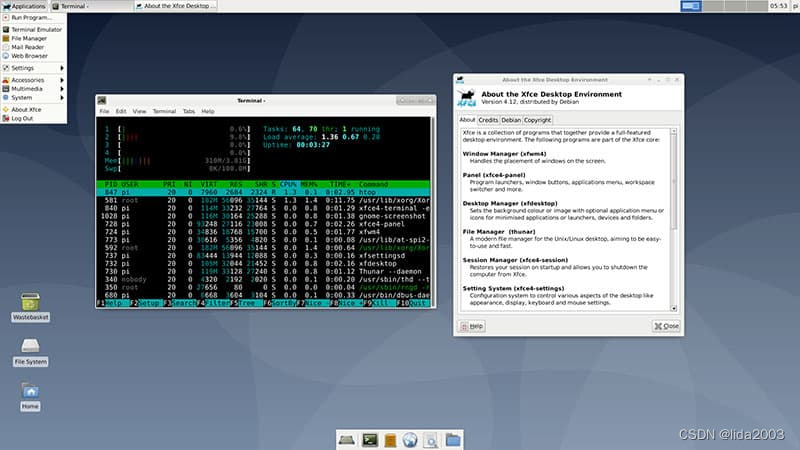
Task: Open Help menu in Terminal window
Action: click(x=208, y=111)
